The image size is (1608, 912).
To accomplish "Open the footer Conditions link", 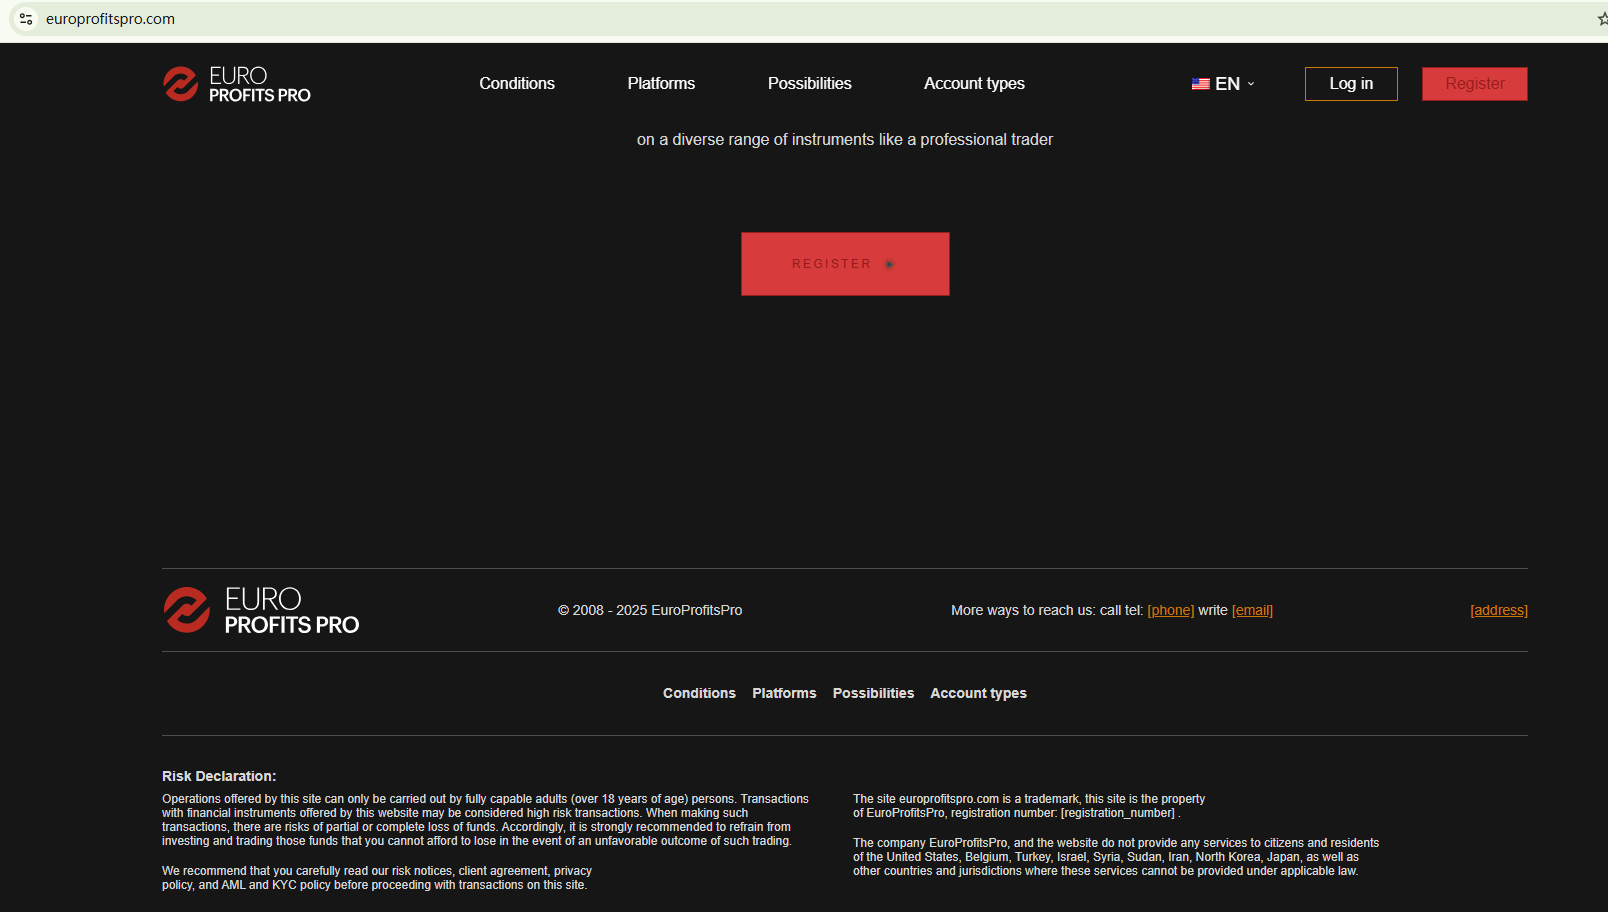I will click(x=699, y=693).
